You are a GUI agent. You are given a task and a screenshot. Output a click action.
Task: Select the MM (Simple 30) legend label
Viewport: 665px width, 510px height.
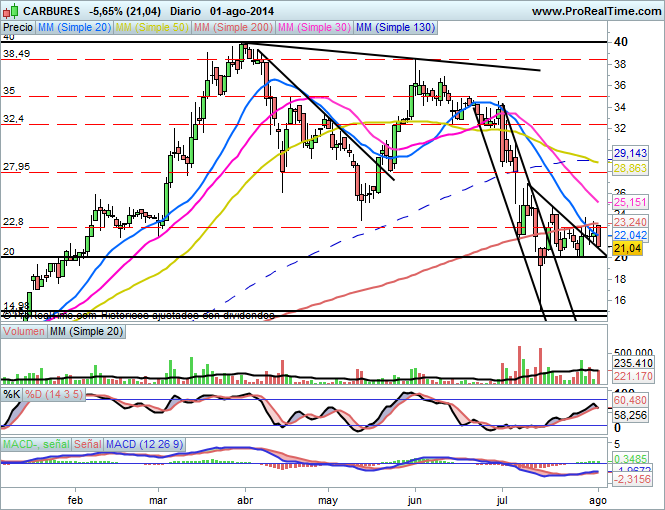[317, 28]
